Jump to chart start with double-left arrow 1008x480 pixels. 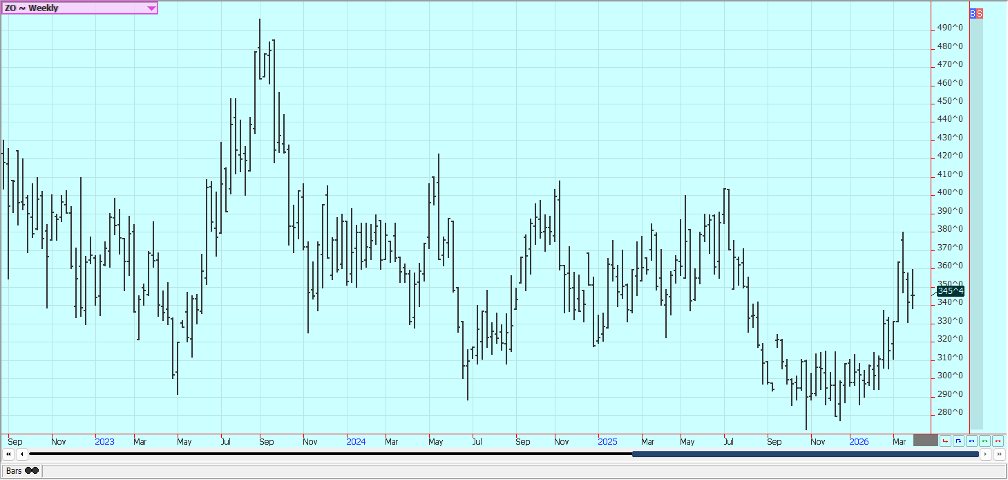pos(9,454)
